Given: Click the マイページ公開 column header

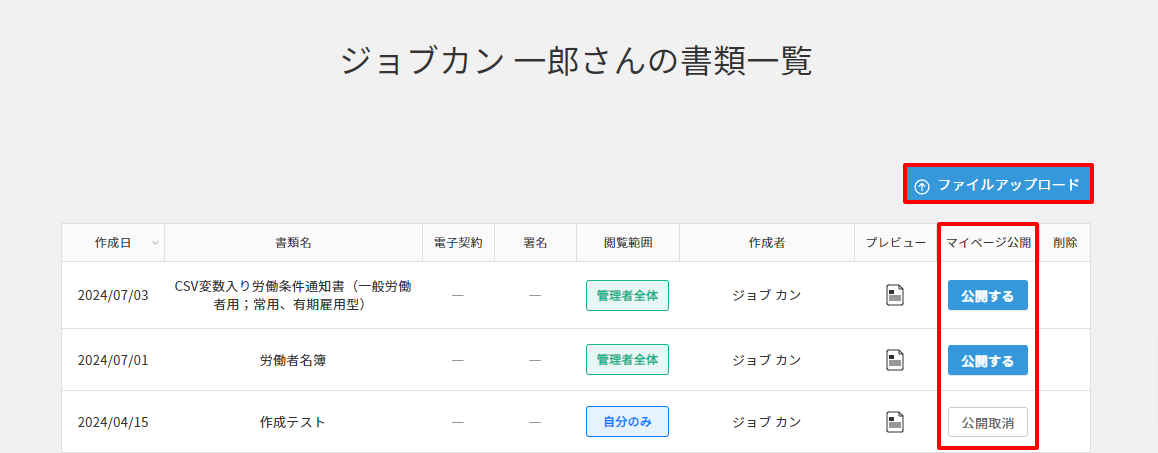Looking at the screenshot, I should coord(988,243).
